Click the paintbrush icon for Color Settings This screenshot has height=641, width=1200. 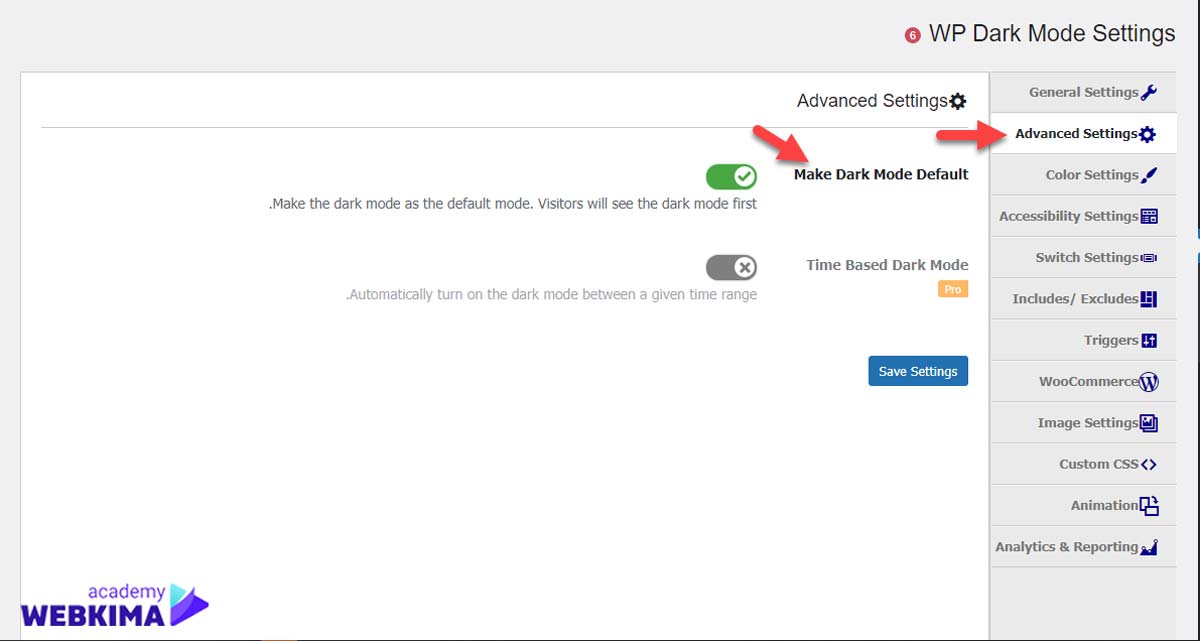[x=1149, y=175]
